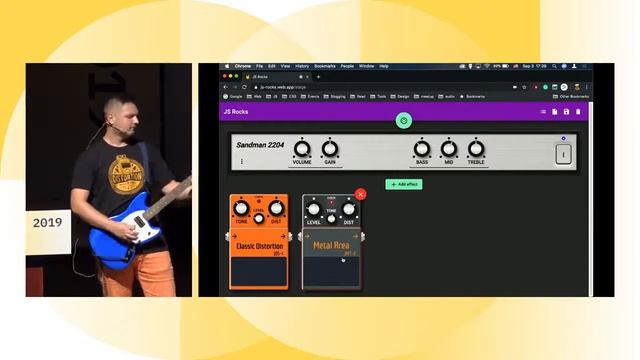Click the page vertical scrollbar

point(590,199)
